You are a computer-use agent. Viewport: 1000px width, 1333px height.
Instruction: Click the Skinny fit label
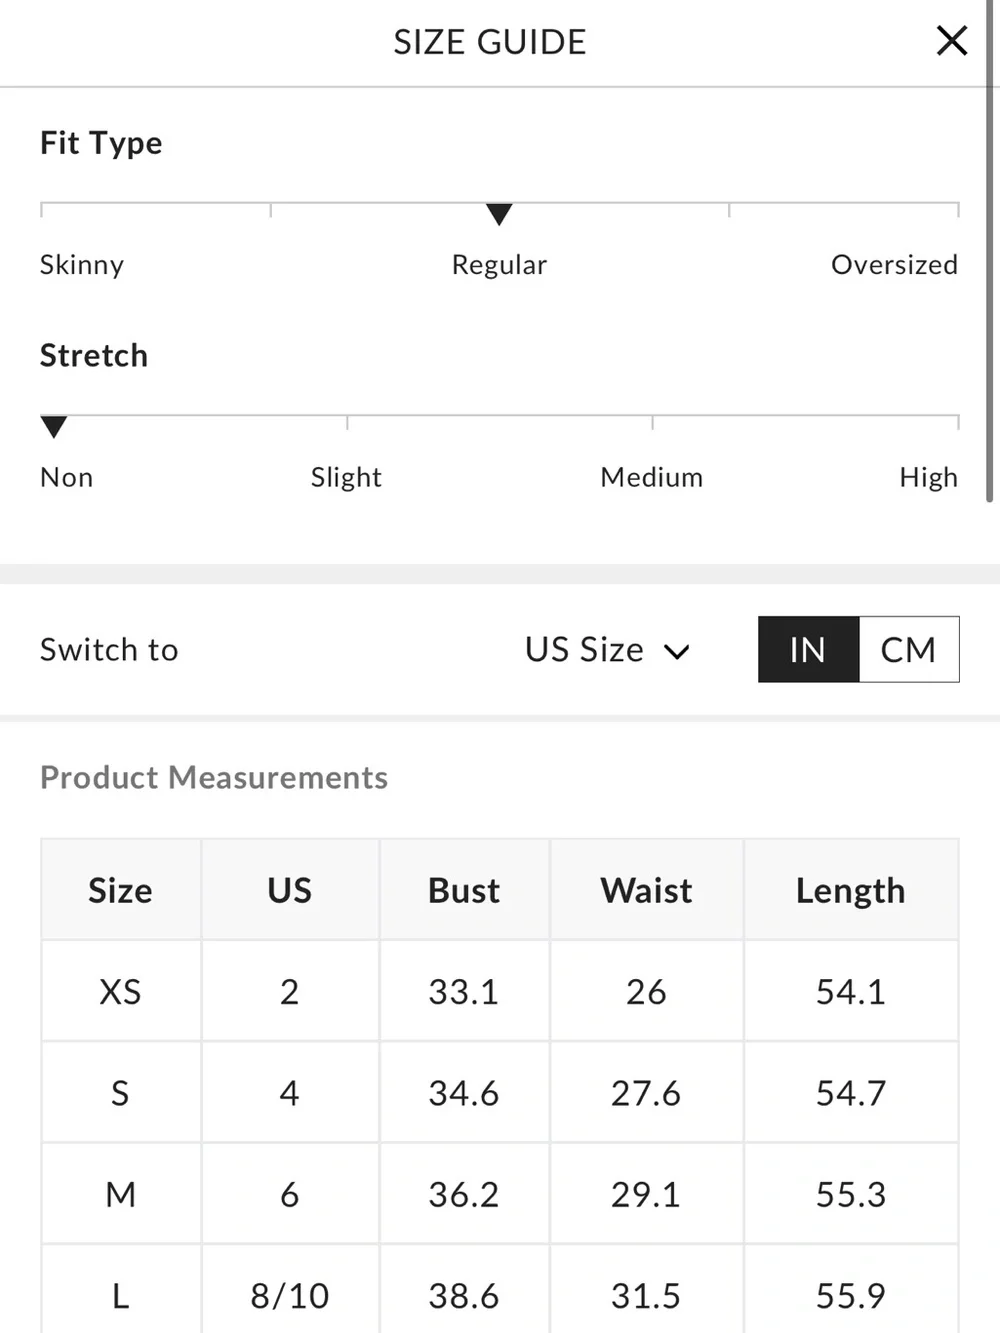(x=82, y=265)
